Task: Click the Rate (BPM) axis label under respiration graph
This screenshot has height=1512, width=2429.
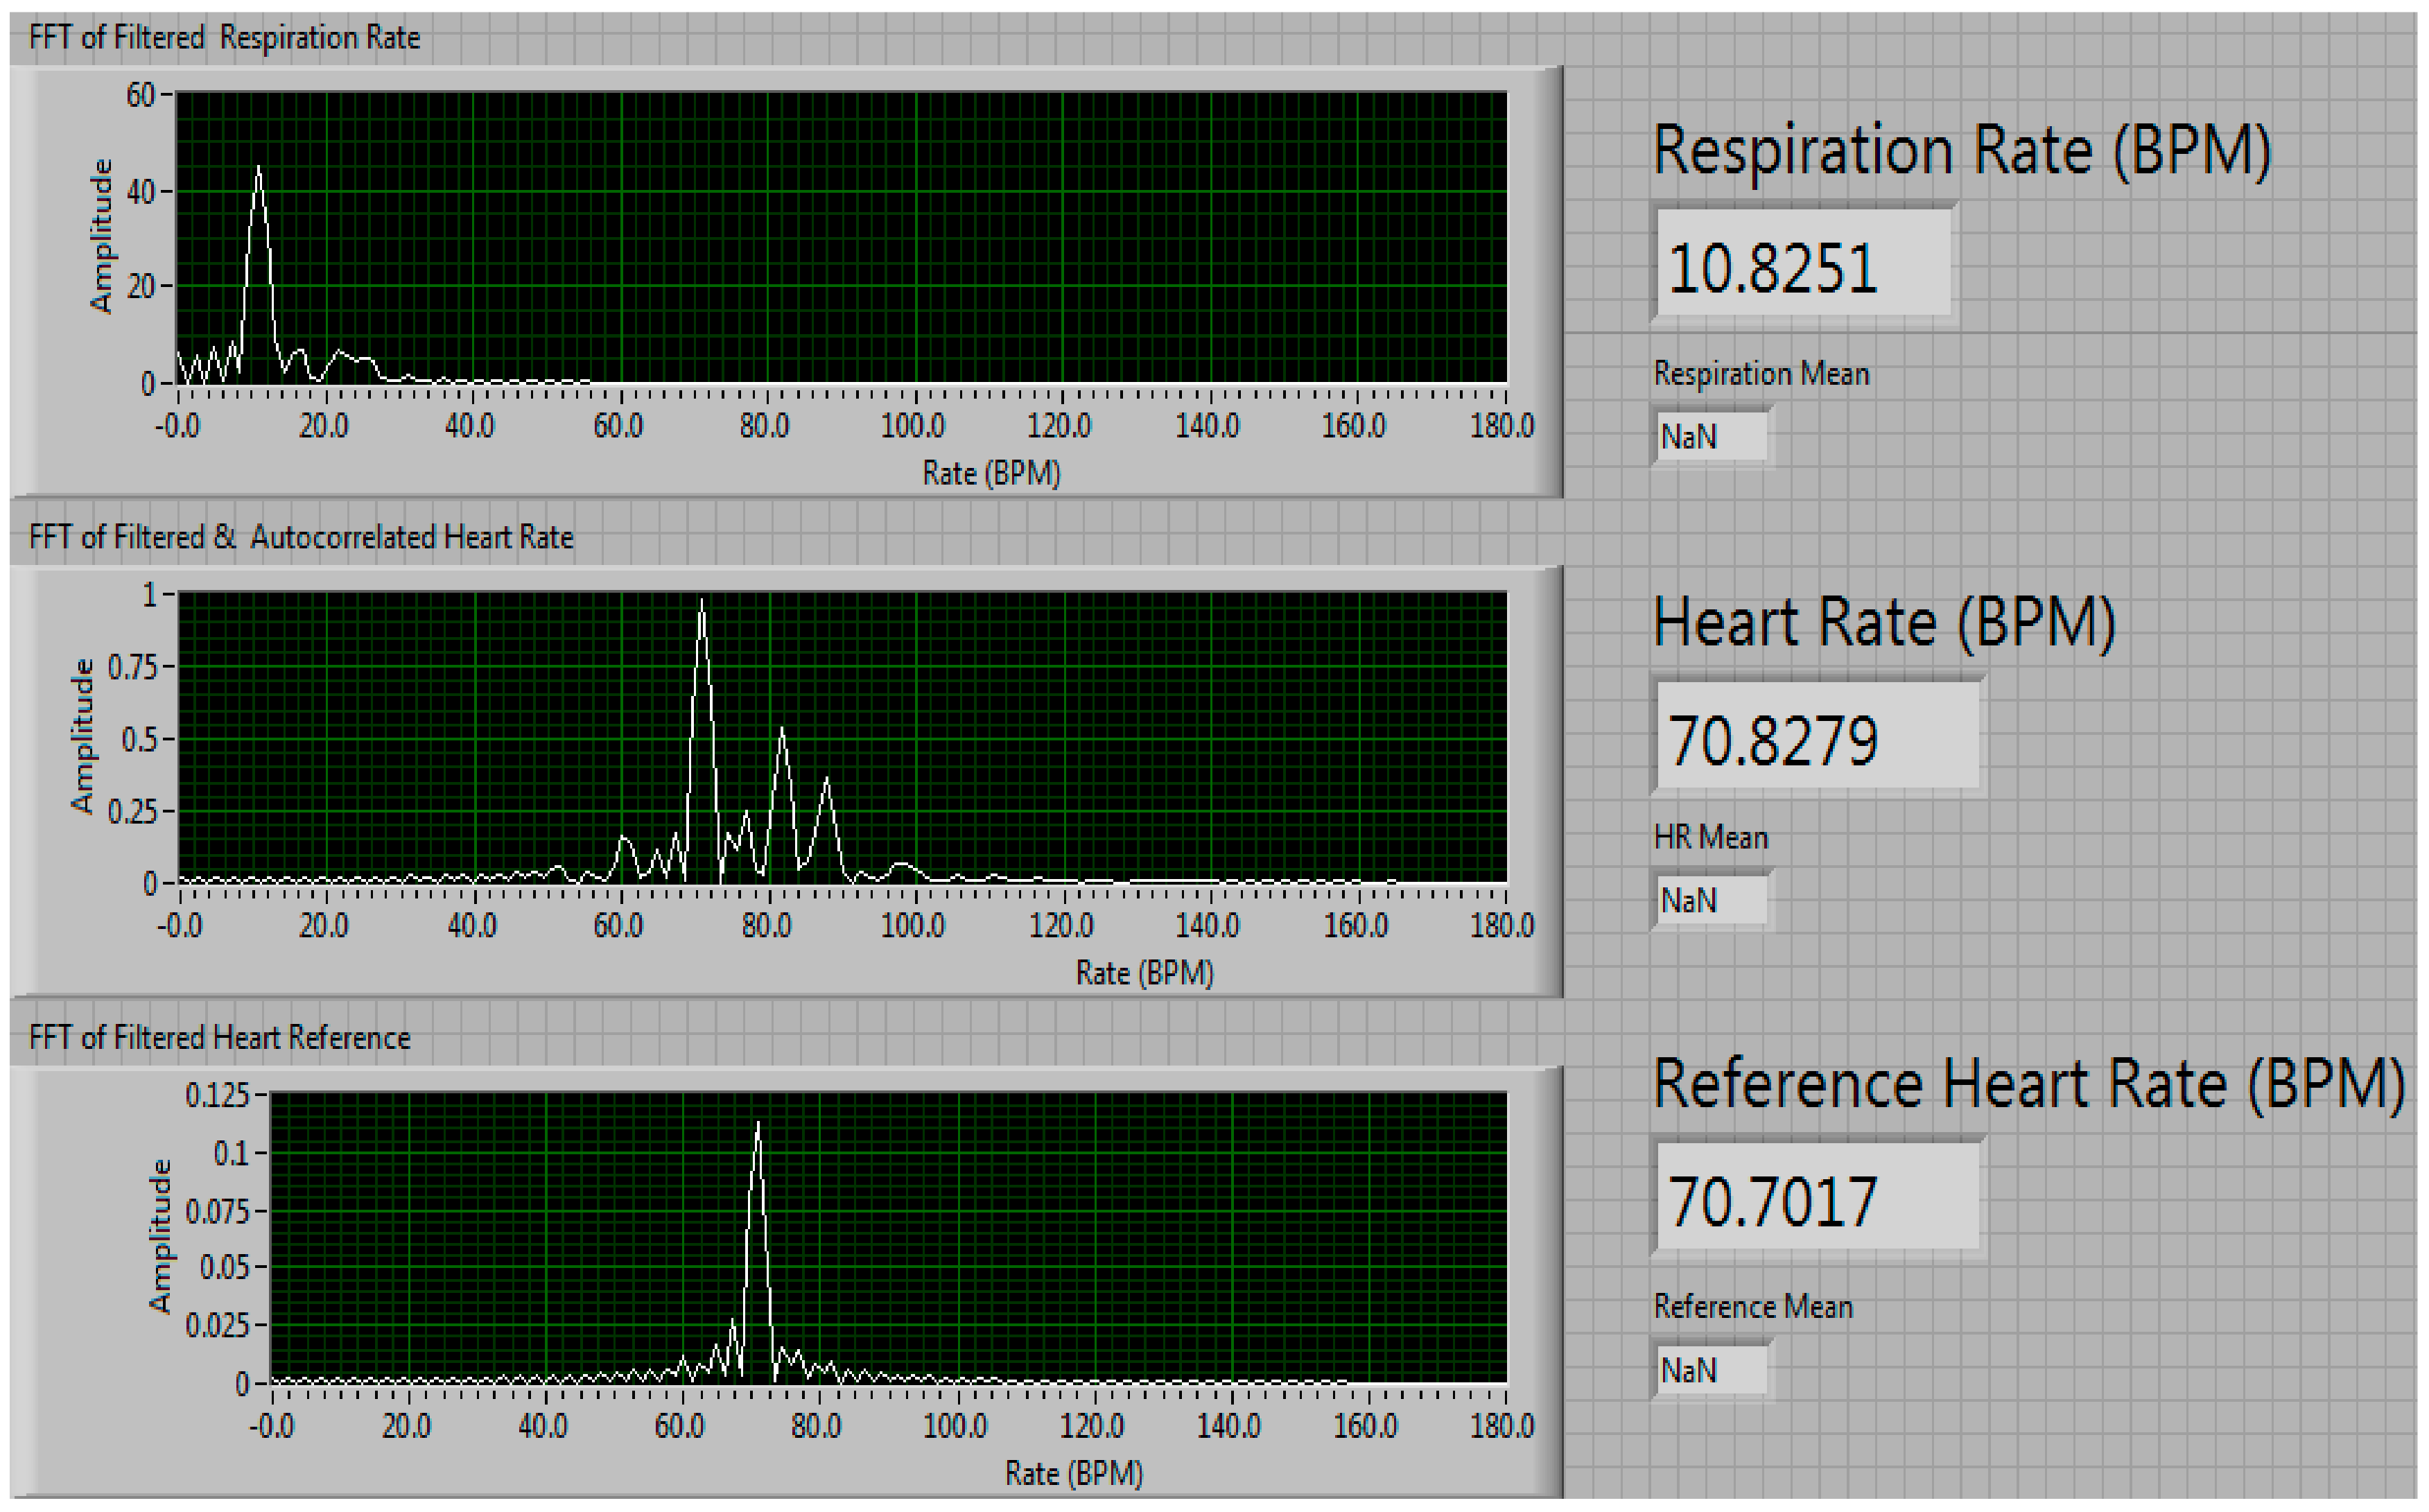Action: [990, 472]
